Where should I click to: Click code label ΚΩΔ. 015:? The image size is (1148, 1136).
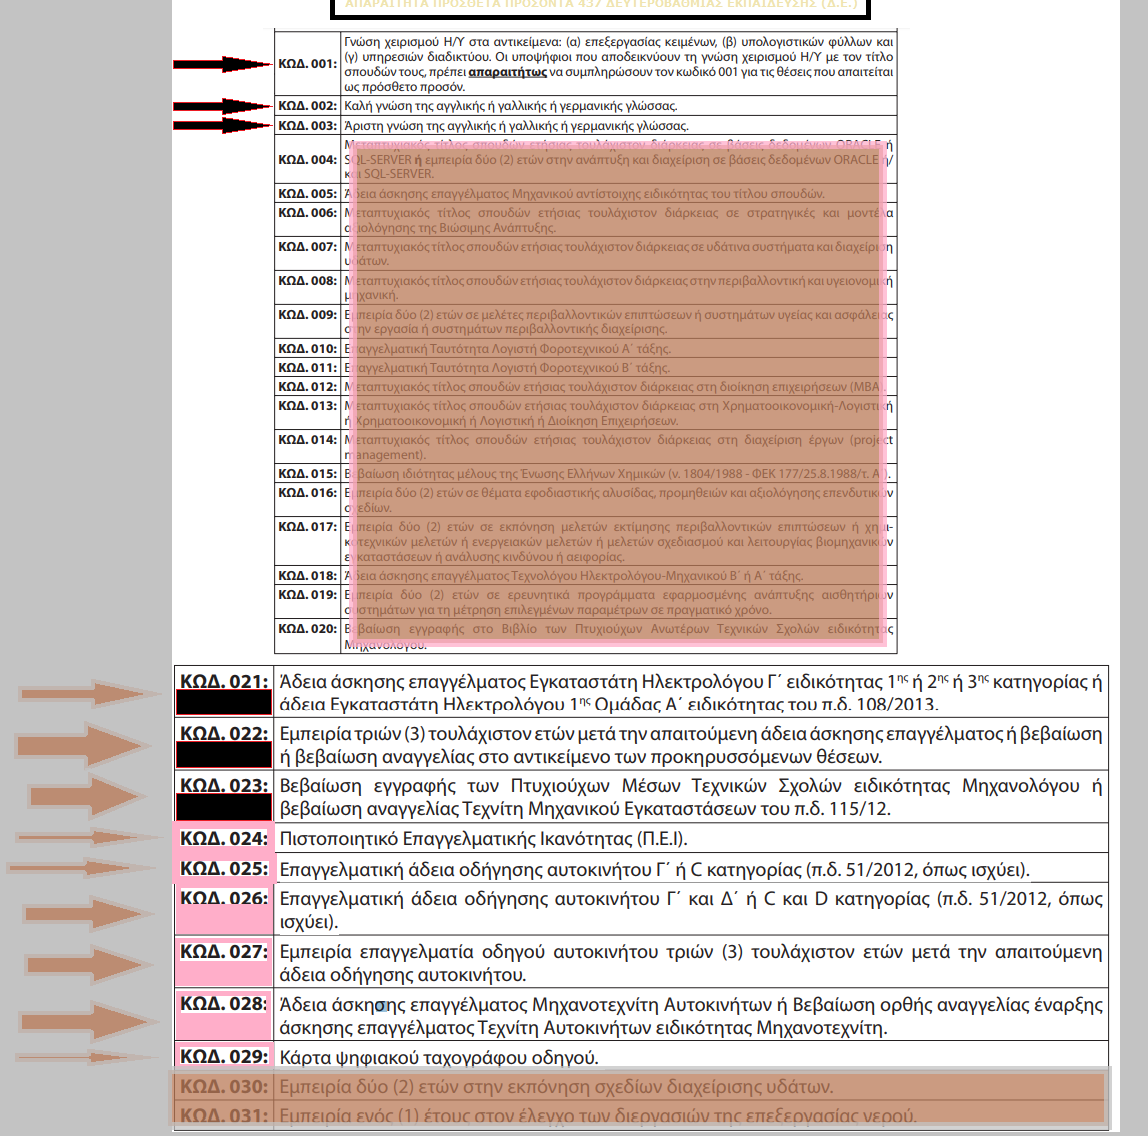[308, 474]
